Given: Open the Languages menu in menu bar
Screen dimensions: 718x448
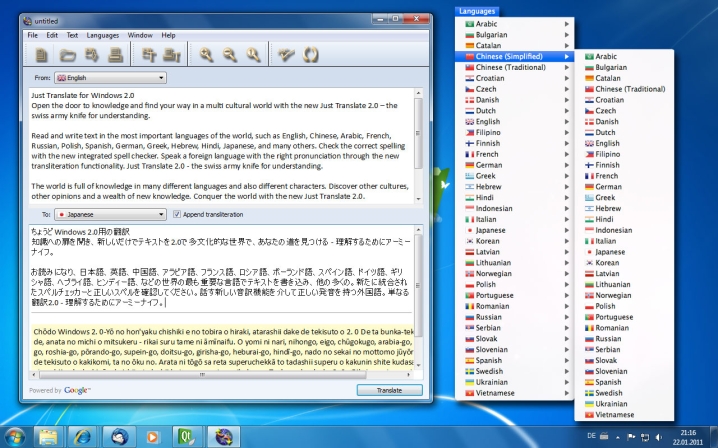Looking at the screenshot, I should click(x=102, y=35).
